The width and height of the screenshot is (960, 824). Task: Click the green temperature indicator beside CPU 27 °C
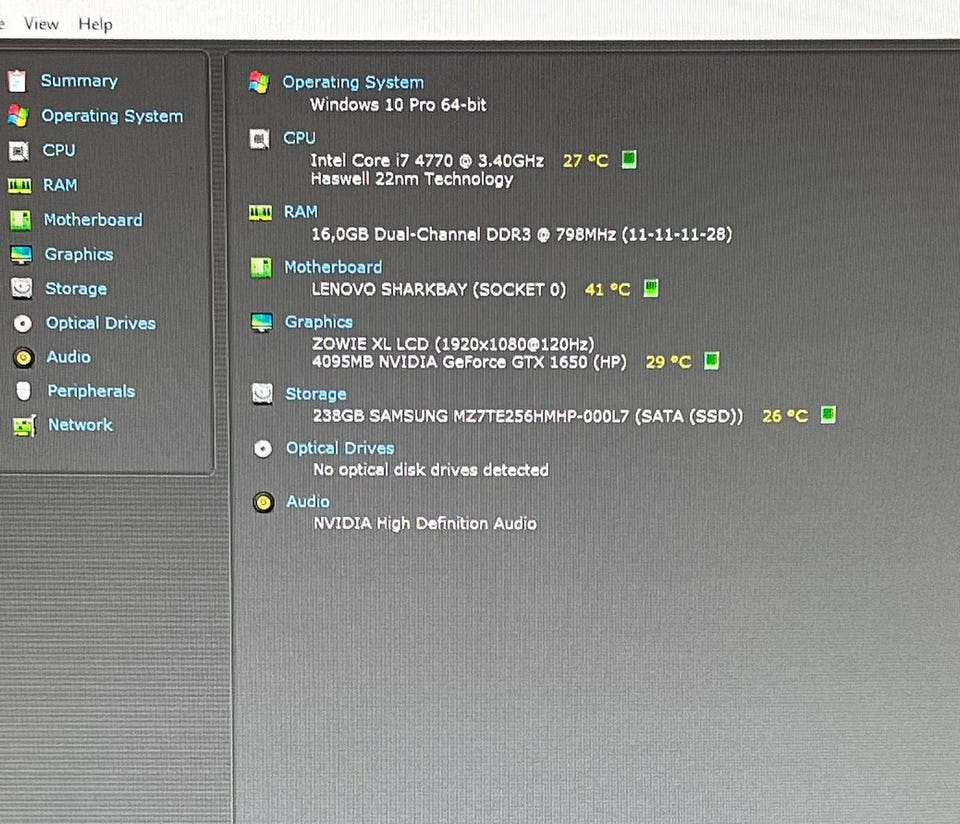(629, 159)
